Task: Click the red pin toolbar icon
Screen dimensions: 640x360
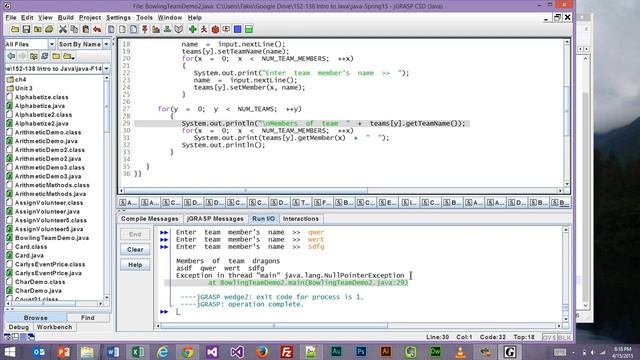Action: pos(144,29)
